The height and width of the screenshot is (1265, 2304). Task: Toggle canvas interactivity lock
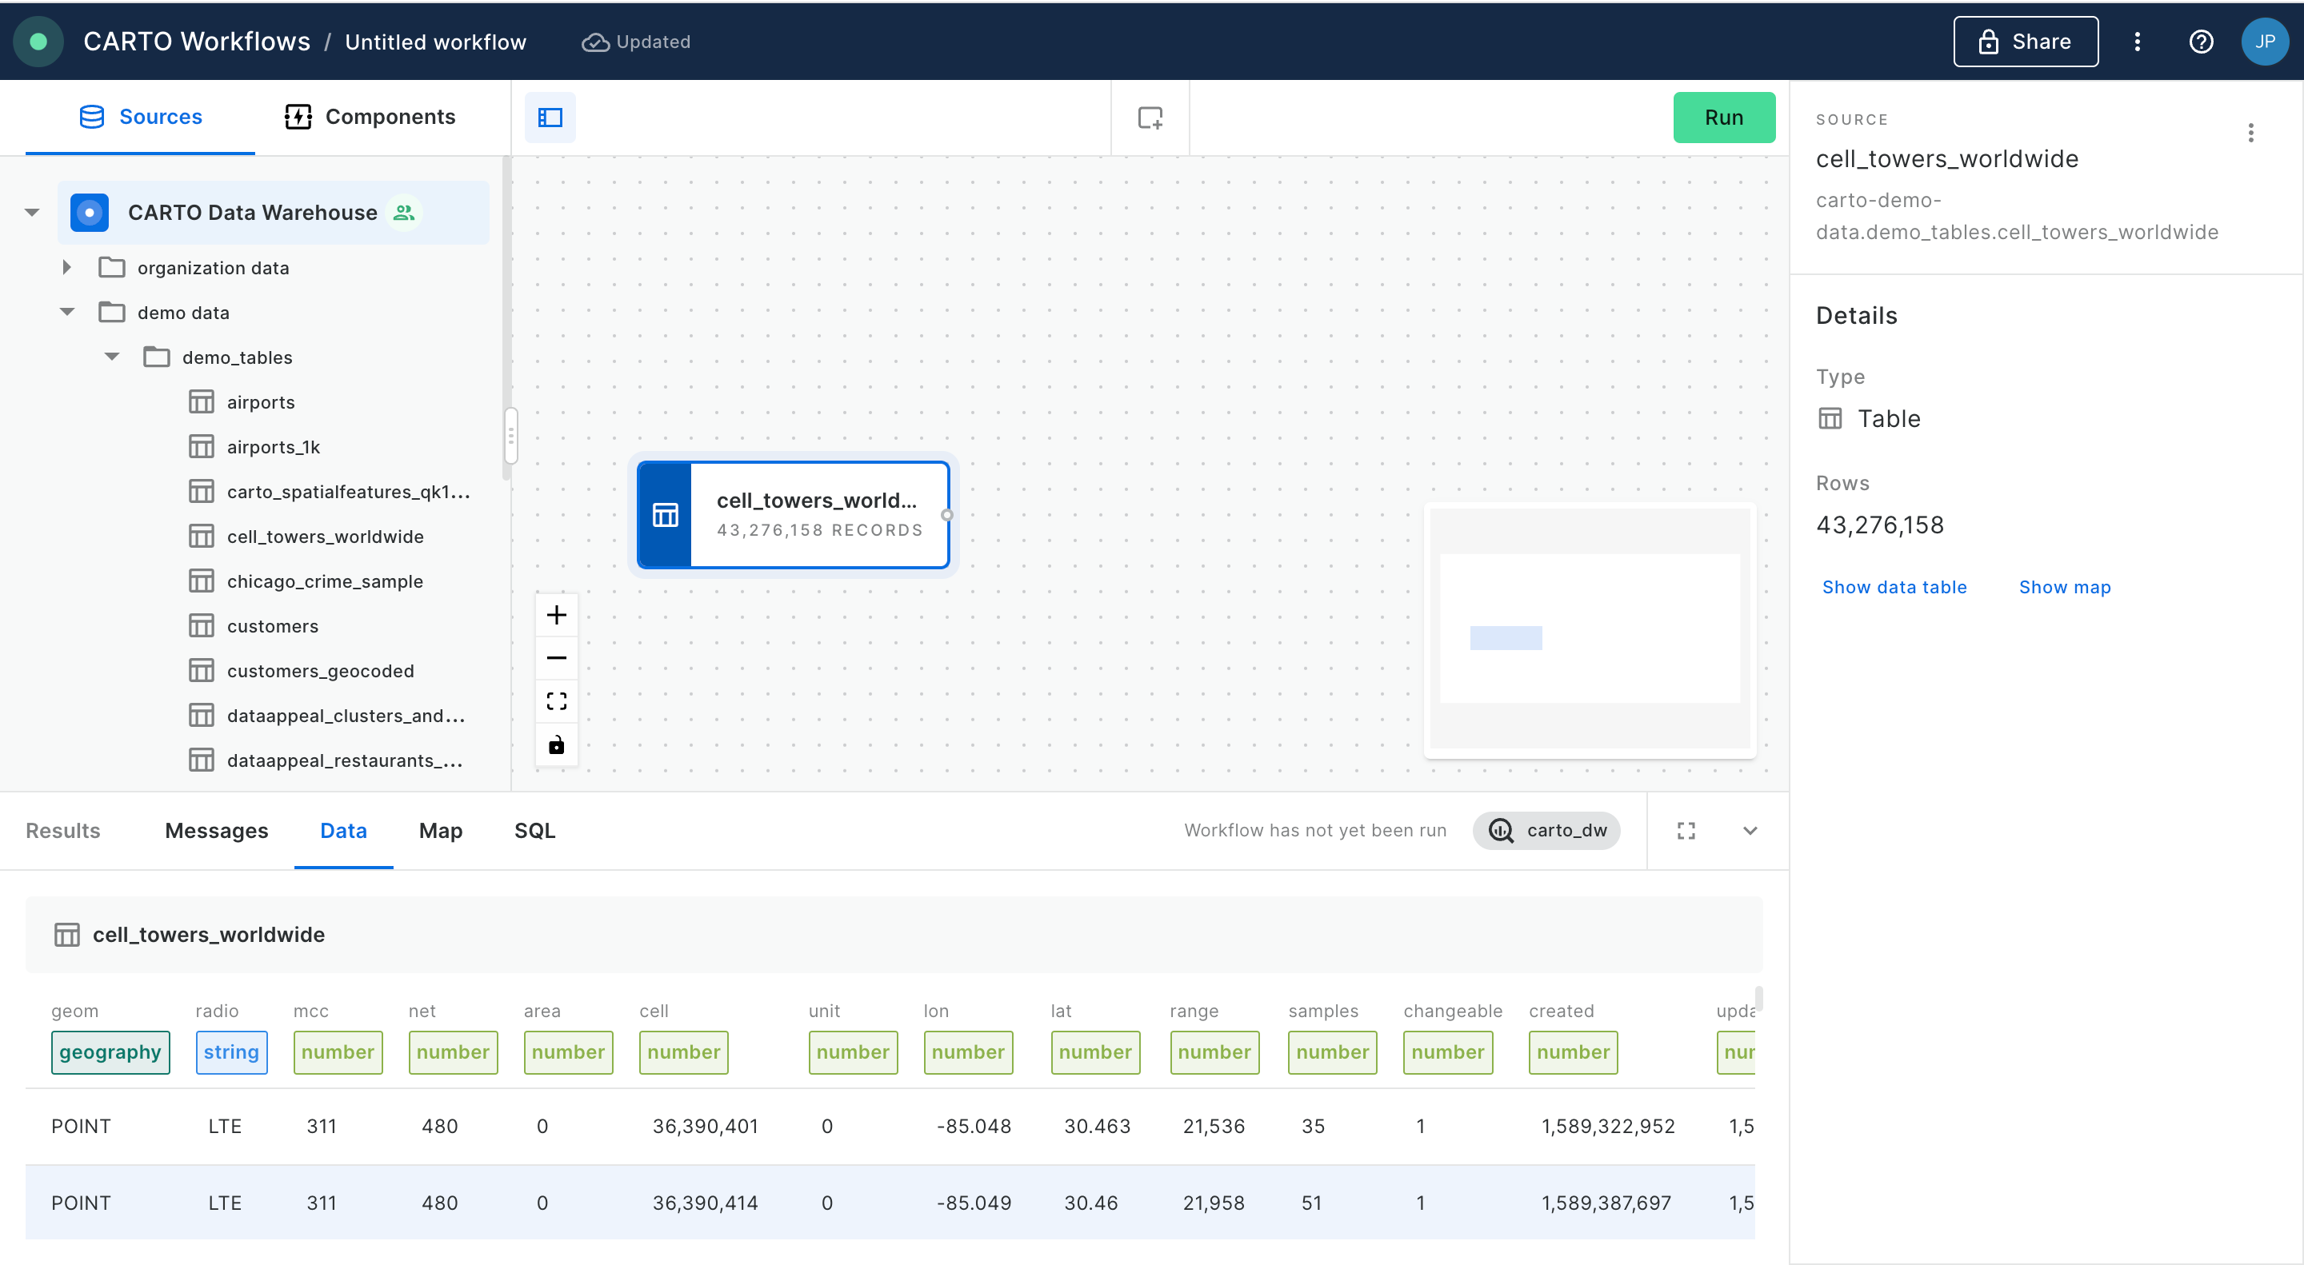coord(557,745)
